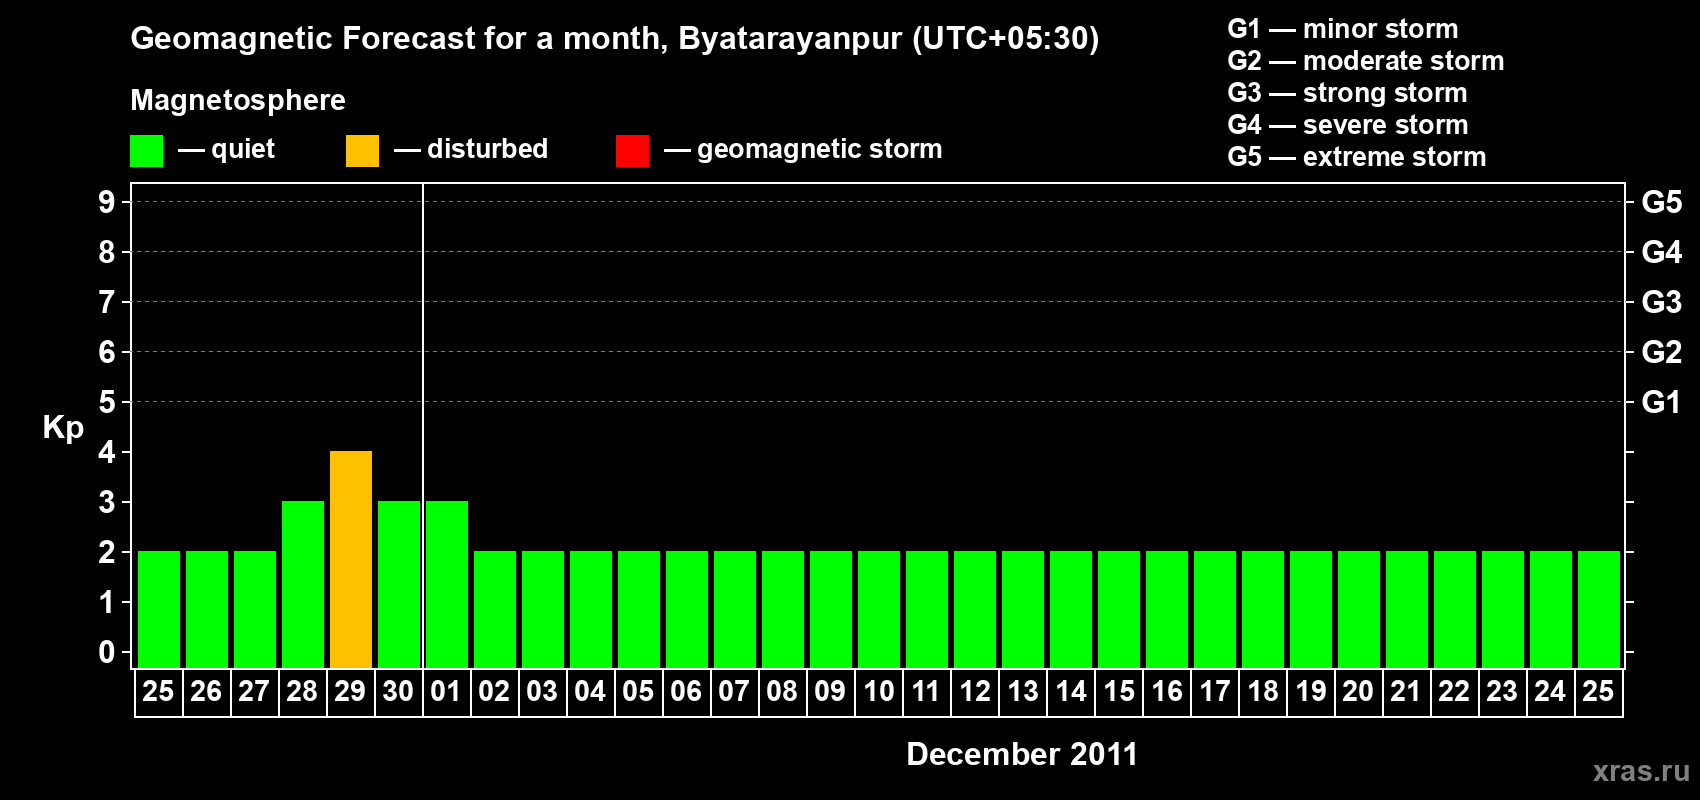This screenshot has width=1700, height=800.
Task: Click the date label 30
Action: click(x=398, y=692)
